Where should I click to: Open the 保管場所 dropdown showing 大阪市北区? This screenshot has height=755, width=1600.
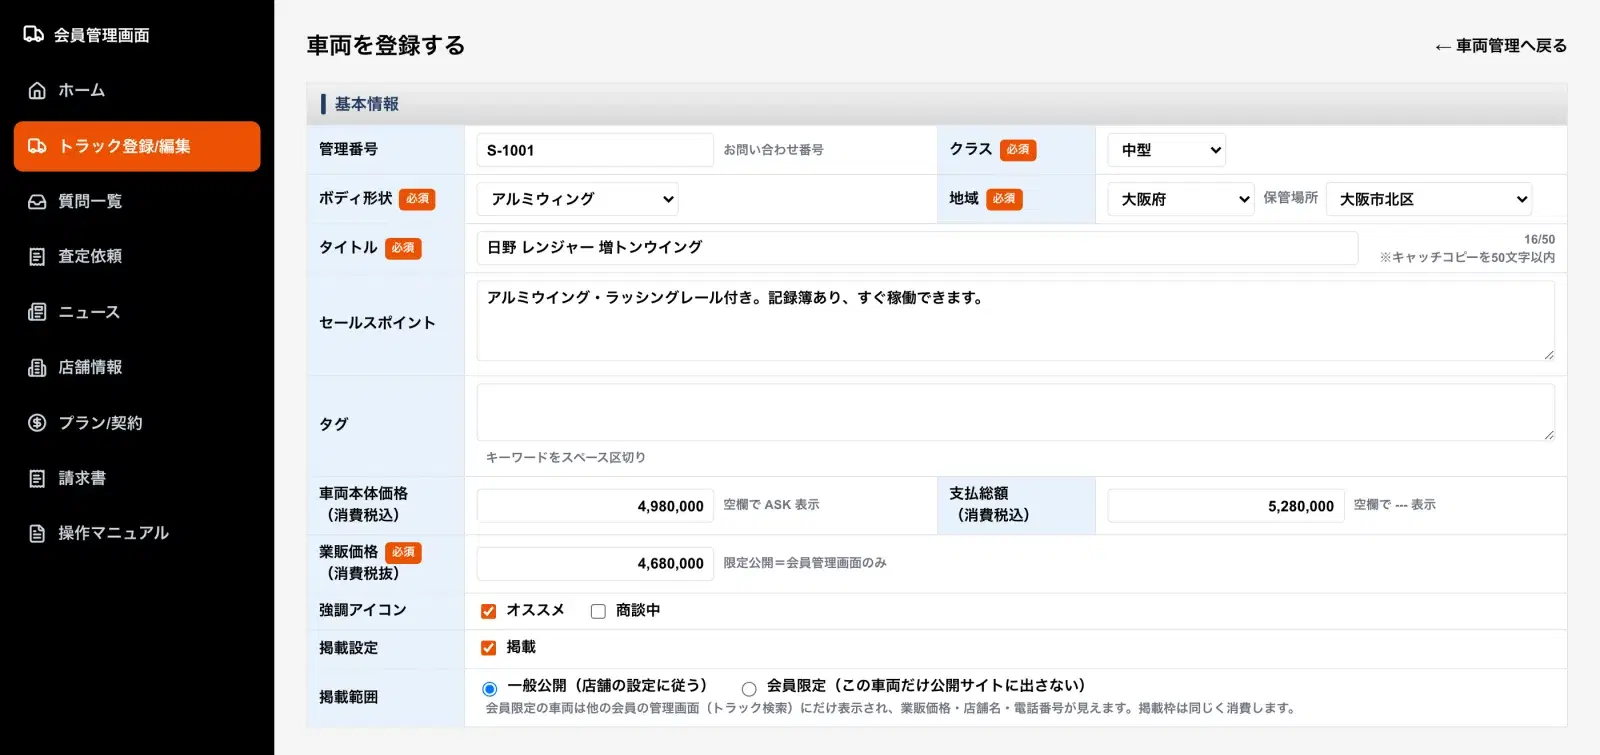[1429, 199]
